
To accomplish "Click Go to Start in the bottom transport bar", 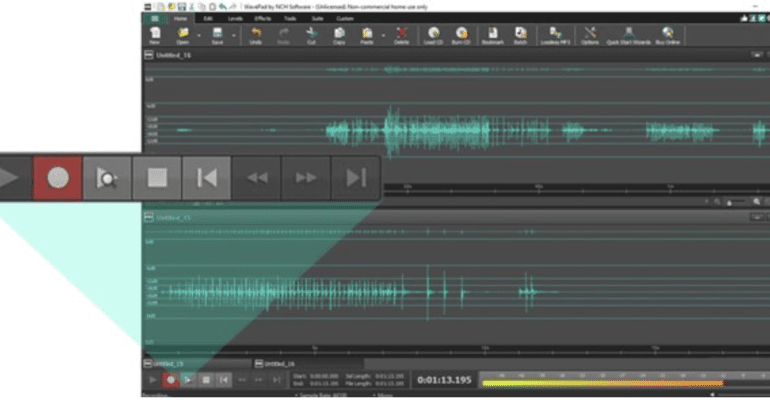I will point(224,380).
